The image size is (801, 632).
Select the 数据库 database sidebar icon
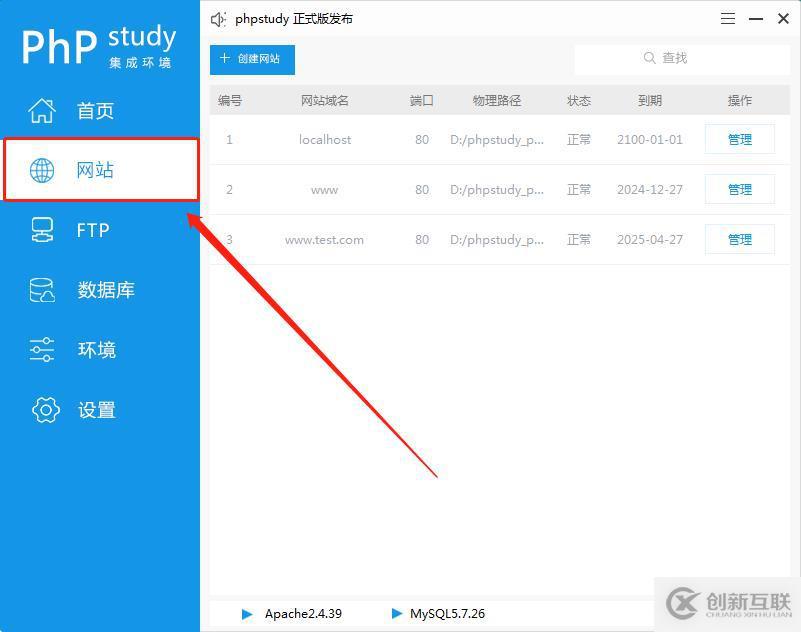[x=42, y=290]
